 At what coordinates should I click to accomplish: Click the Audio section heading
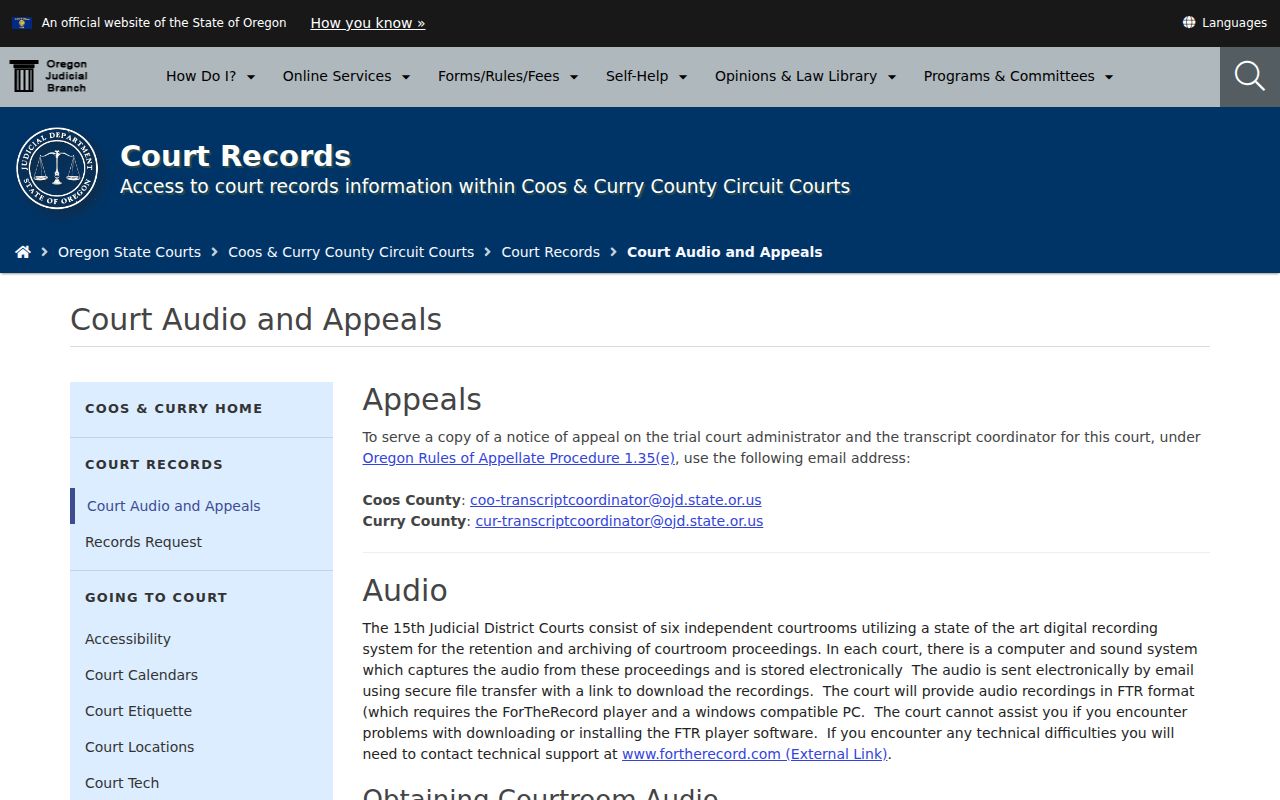pos(405,590)
